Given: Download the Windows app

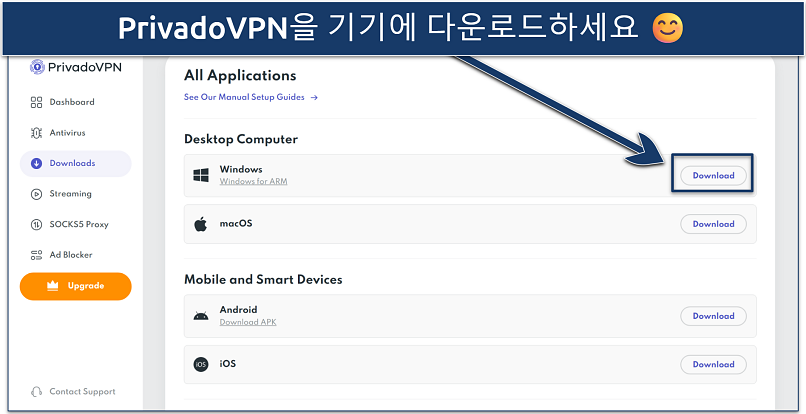Looking at the screenshot, I should pyautogui.click(x=713, y=175).
